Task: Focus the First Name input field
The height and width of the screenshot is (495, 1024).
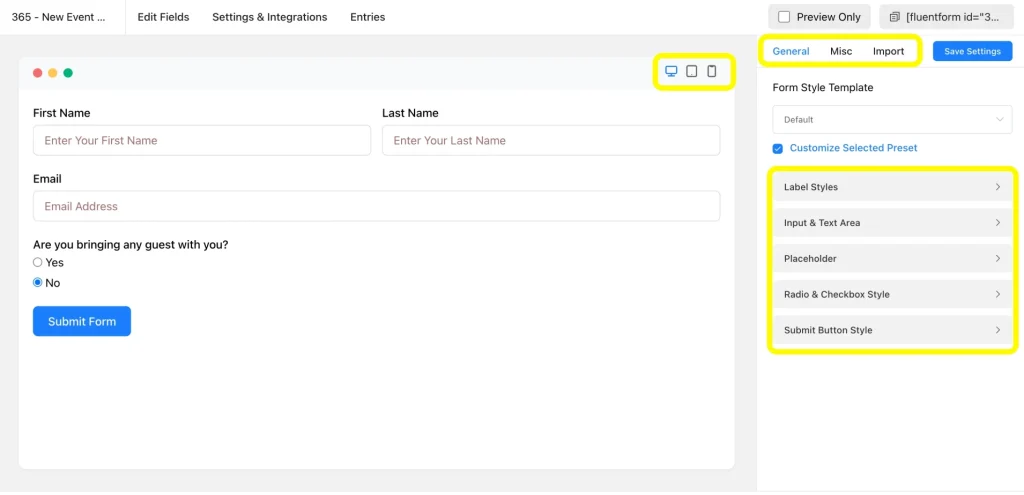Action: [x=202, y=140]
